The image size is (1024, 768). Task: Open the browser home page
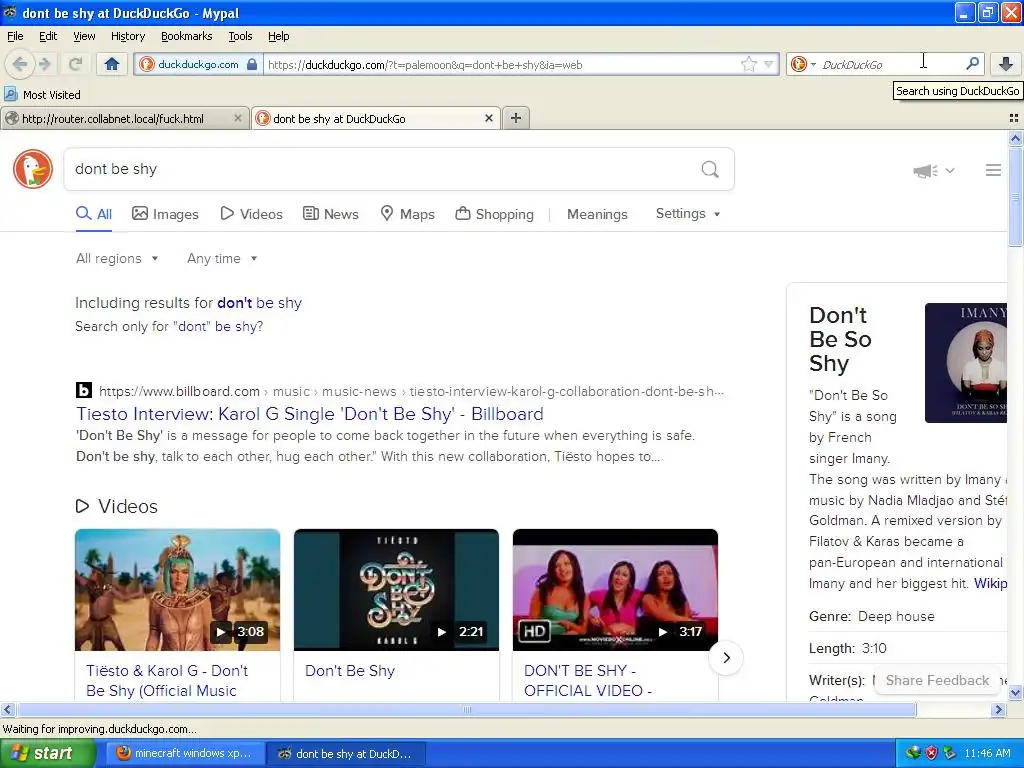pos(112,64)
